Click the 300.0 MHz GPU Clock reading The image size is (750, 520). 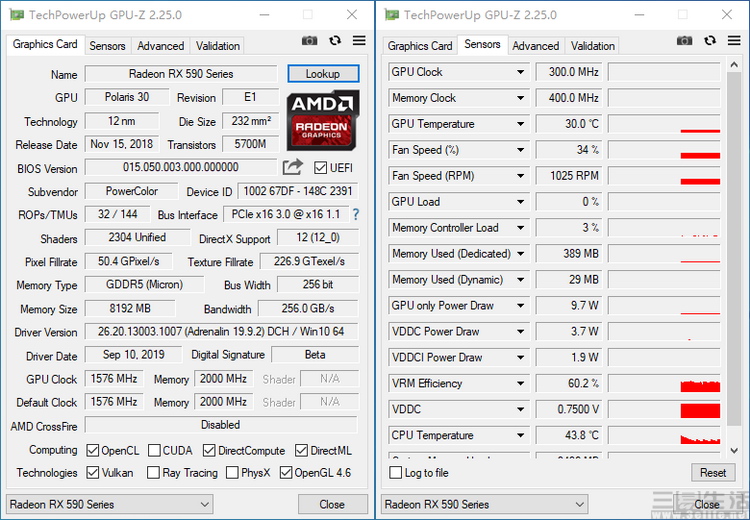[568, 72]
